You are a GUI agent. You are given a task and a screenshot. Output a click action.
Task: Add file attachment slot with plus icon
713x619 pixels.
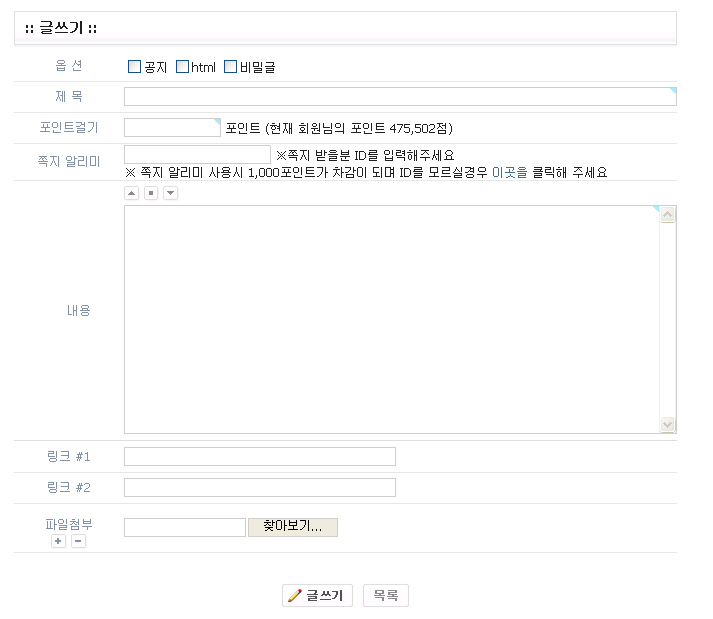pyautogui.click(x=58, y=541)
